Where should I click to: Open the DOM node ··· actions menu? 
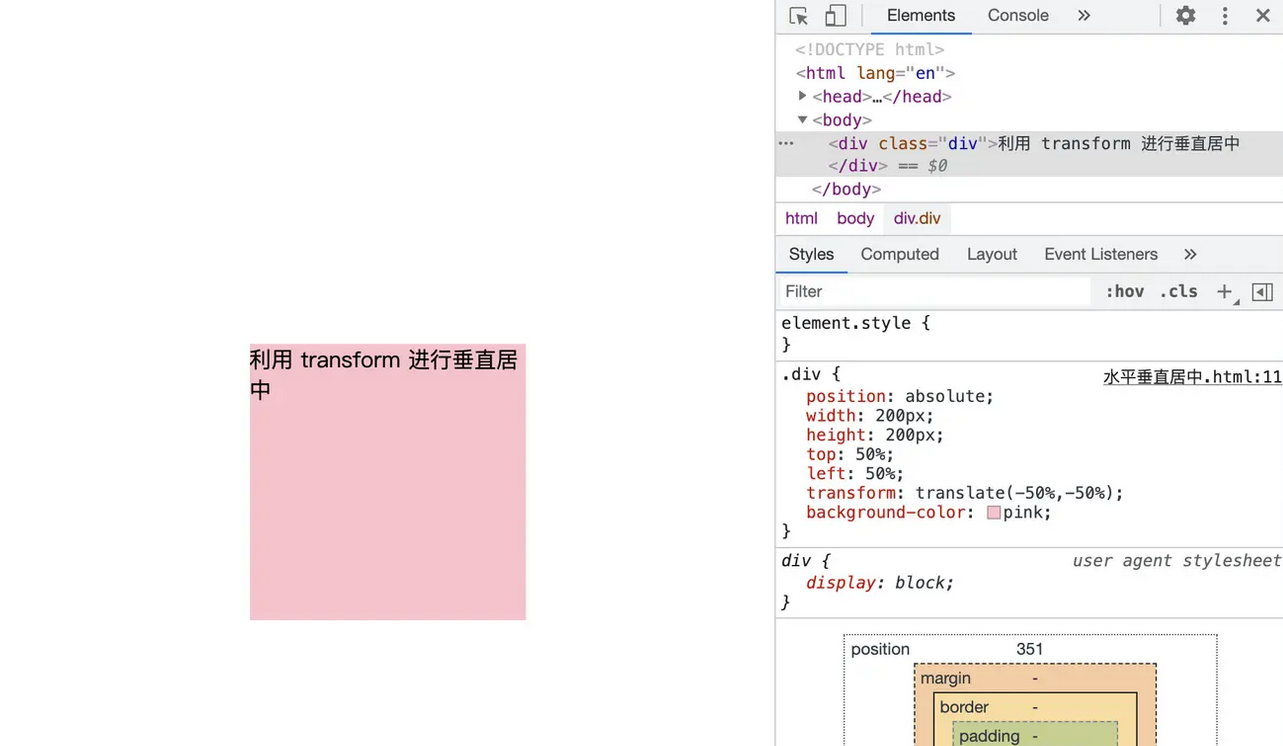pos(786,143)
